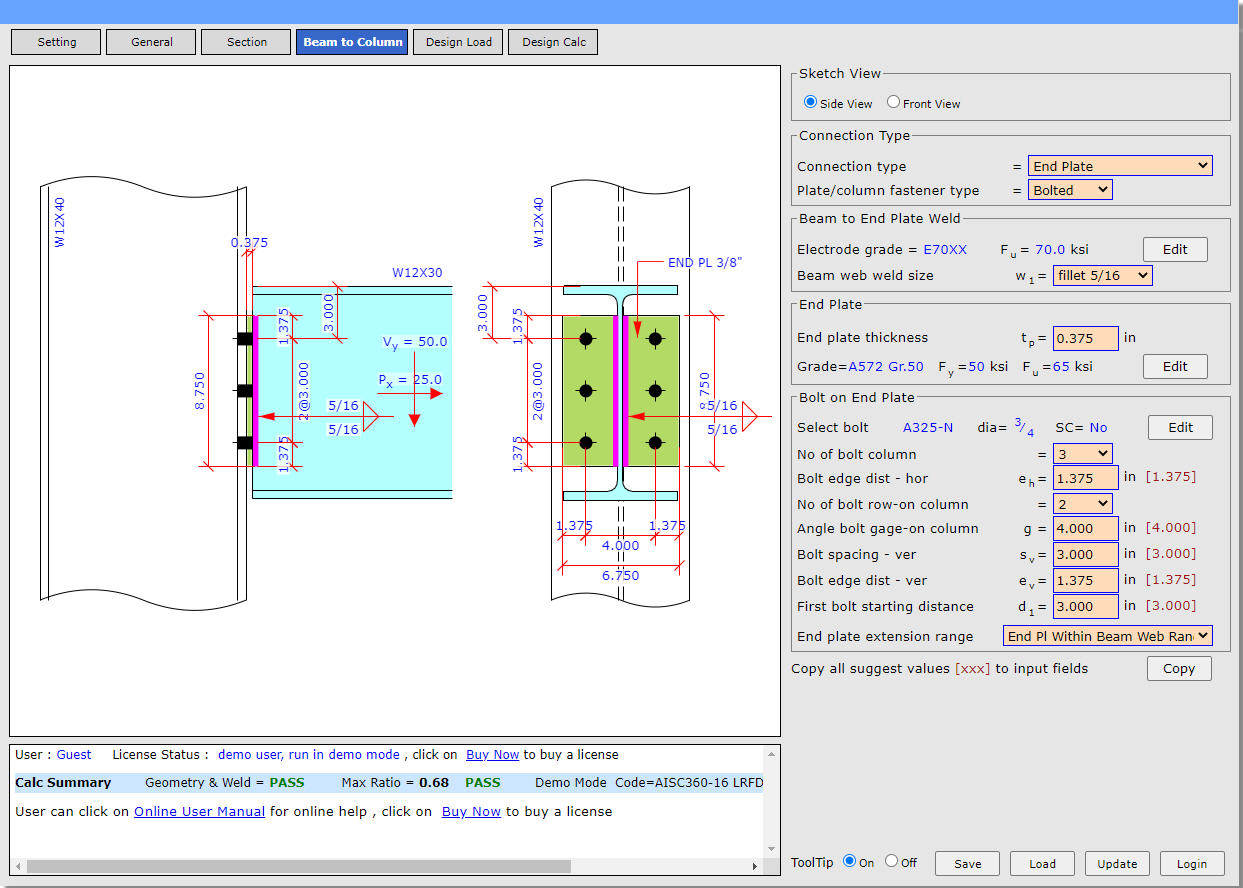Image resolution: width=1243 pixels, height=888 pixels.
Task: Switch to the Design Load tab
Action: 458,42
